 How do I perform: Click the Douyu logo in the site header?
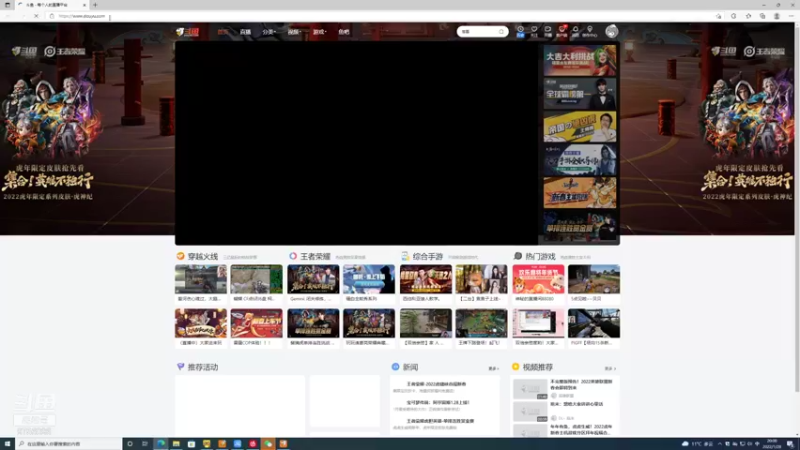point(187,32)
